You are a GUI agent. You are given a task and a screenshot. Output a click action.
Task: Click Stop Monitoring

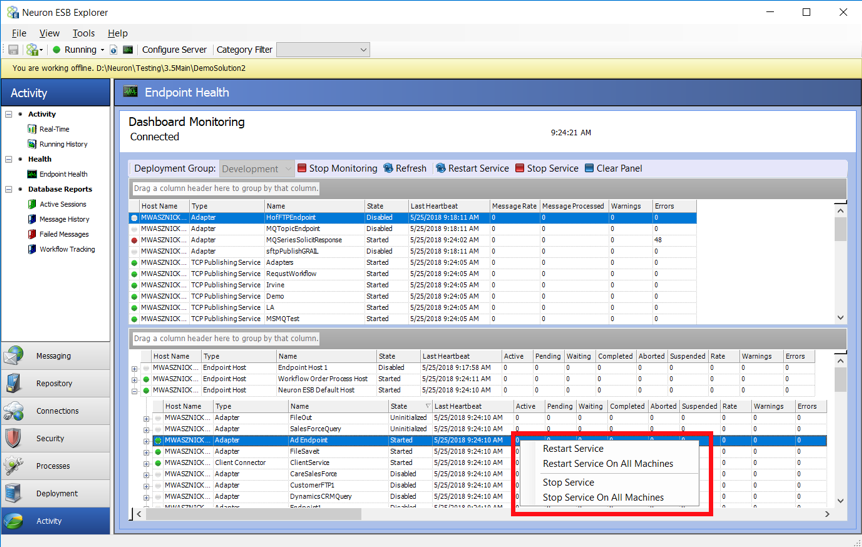point(338,168)
